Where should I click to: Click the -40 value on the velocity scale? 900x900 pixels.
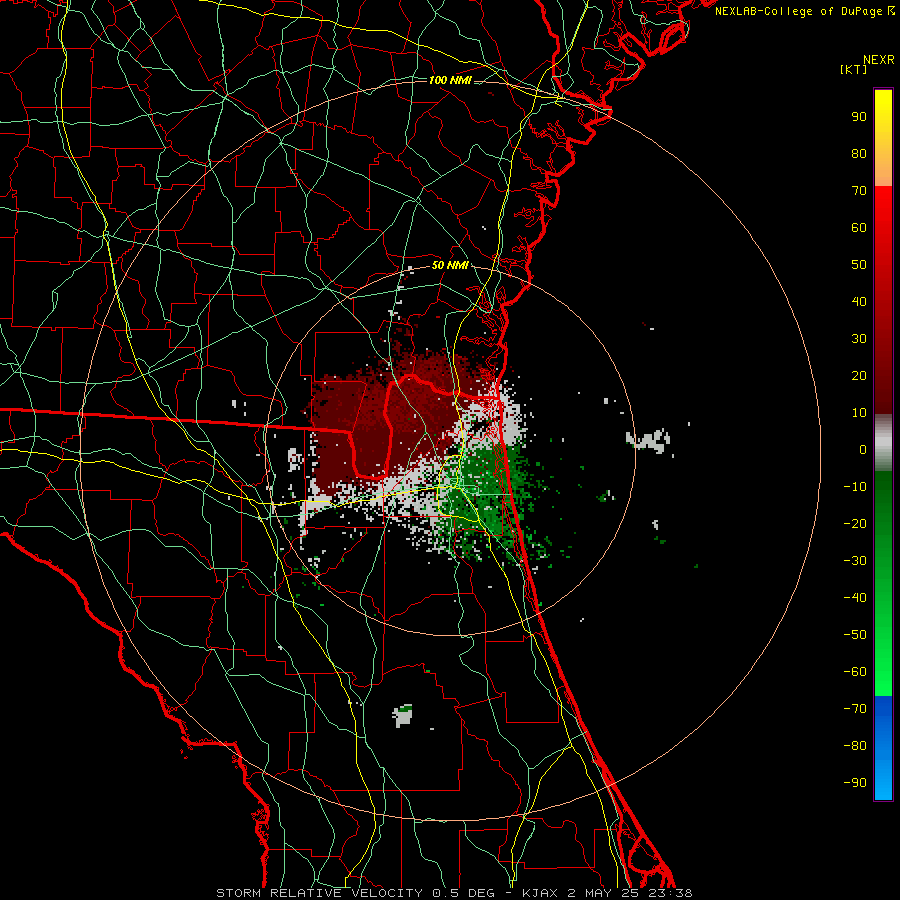[855, 598]
